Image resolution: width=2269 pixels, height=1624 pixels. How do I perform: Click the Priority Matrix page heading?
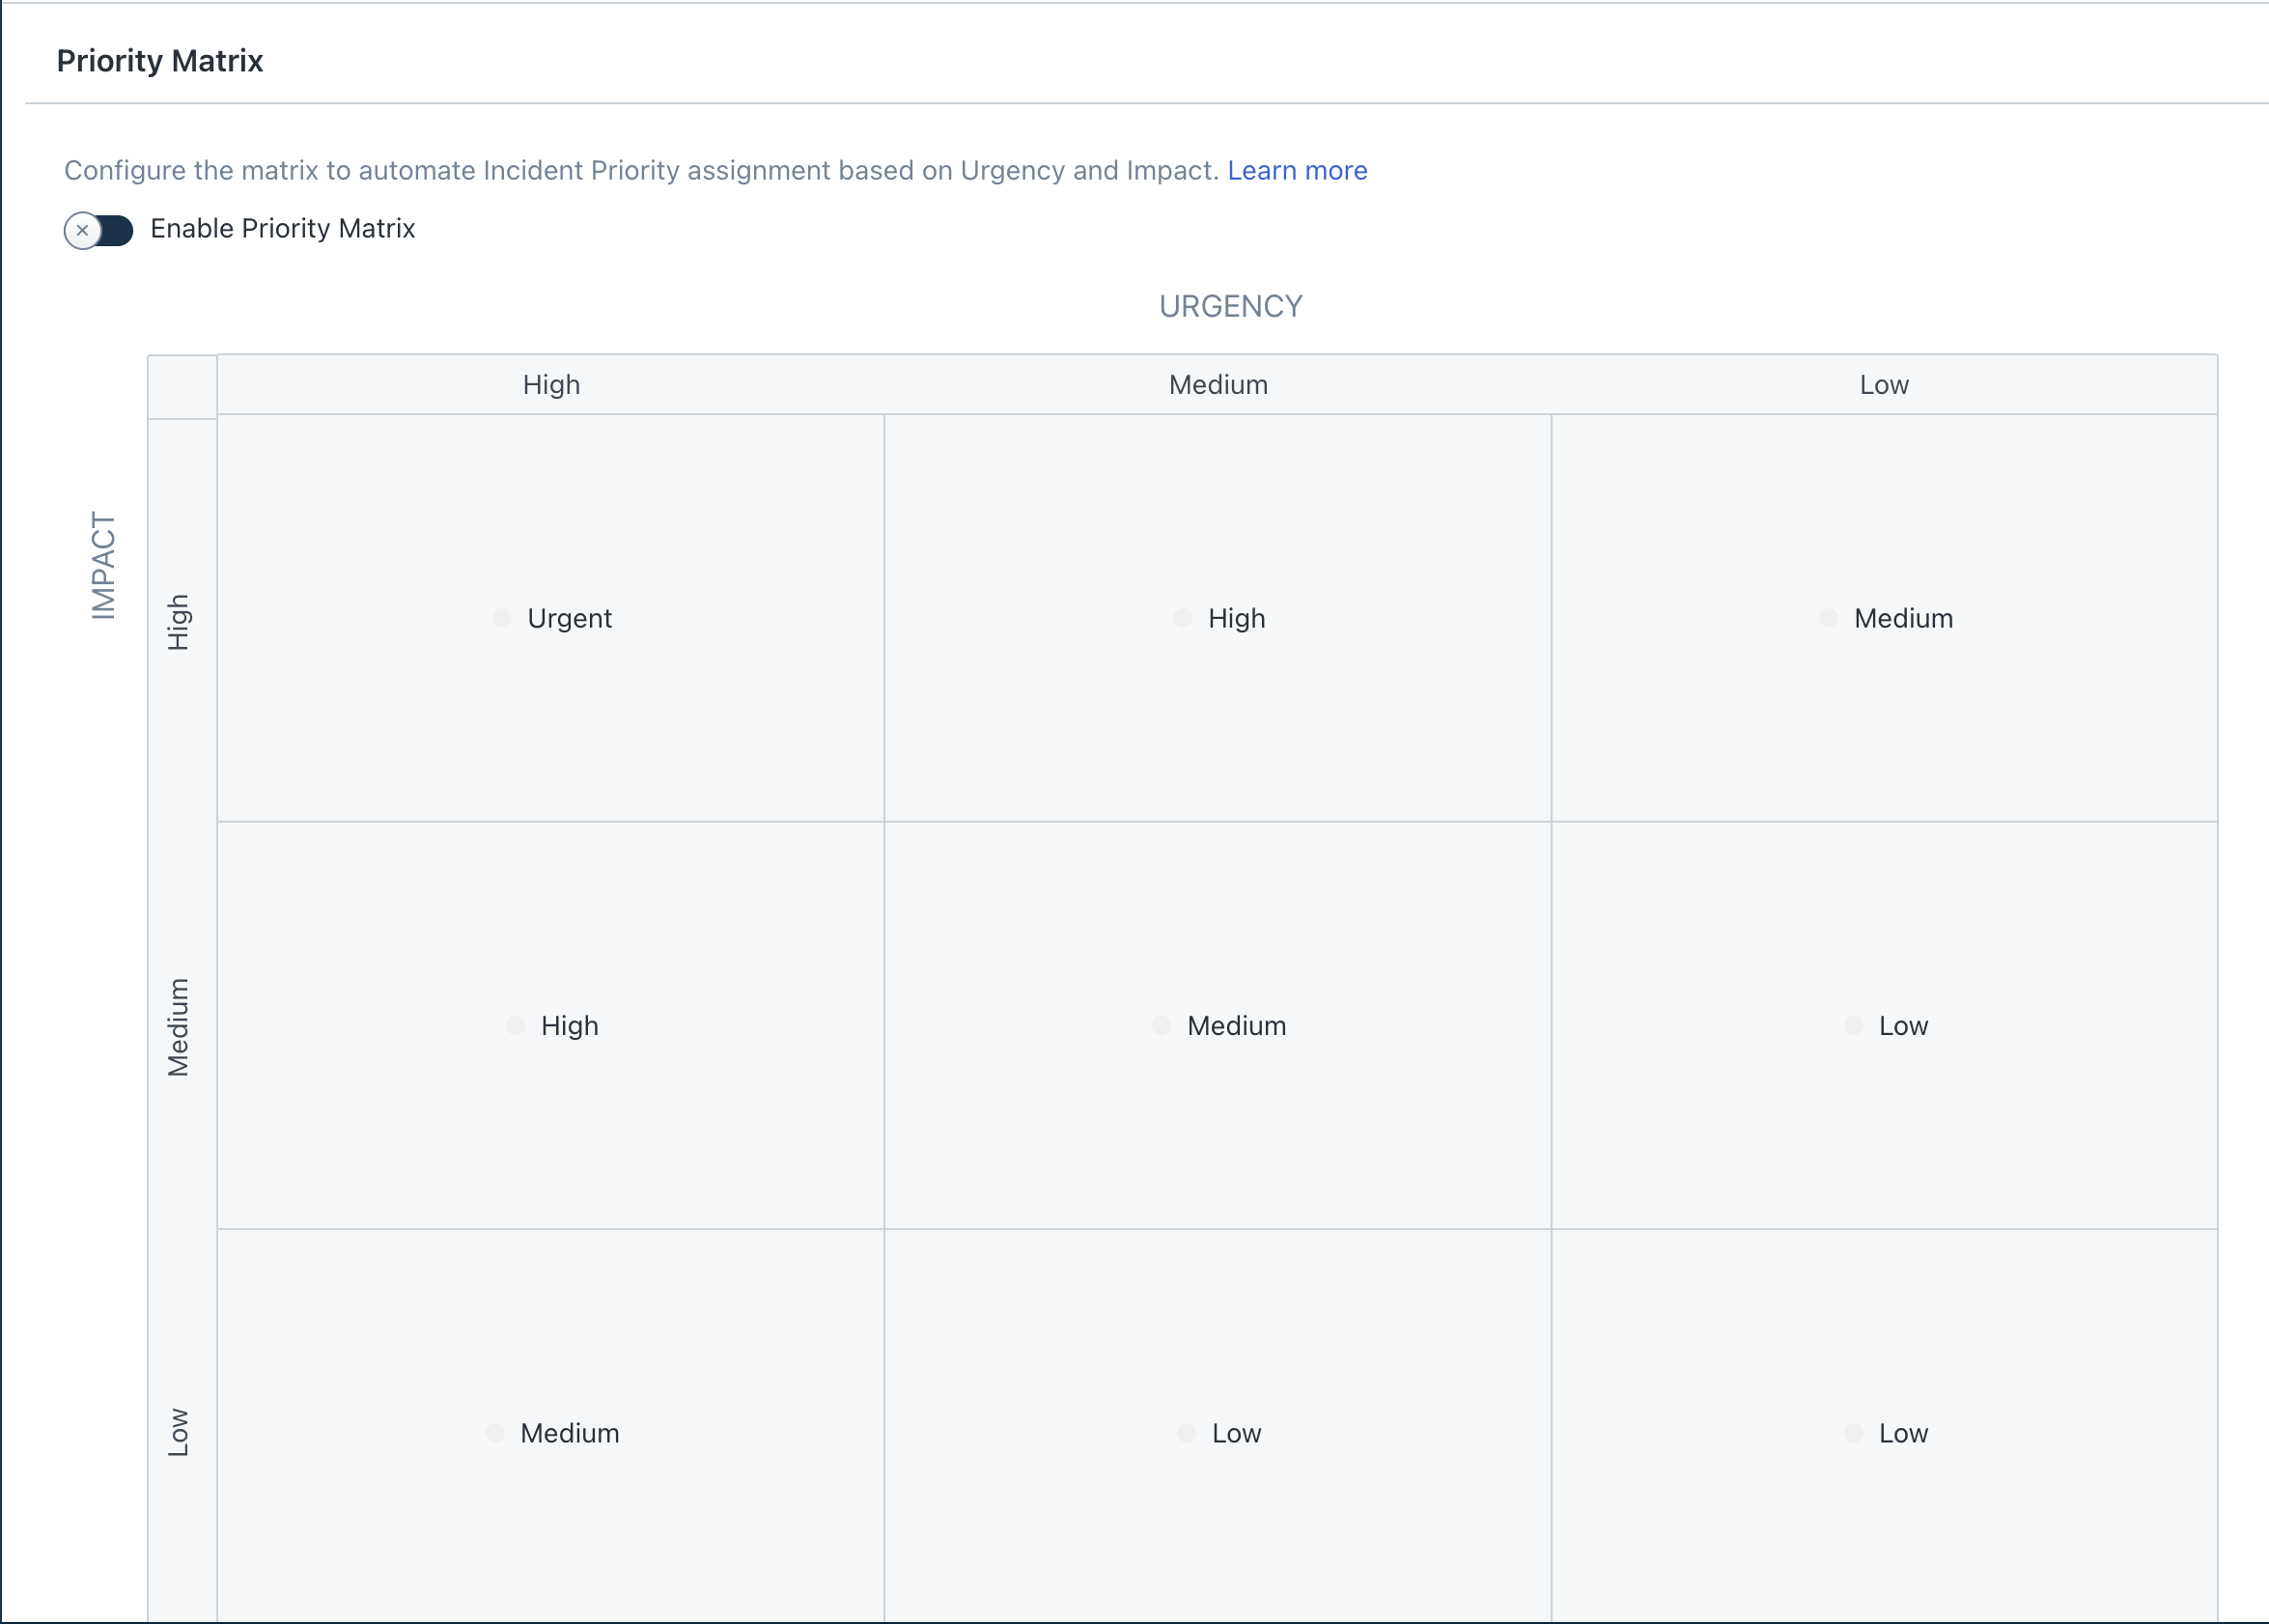pos(160,61)
